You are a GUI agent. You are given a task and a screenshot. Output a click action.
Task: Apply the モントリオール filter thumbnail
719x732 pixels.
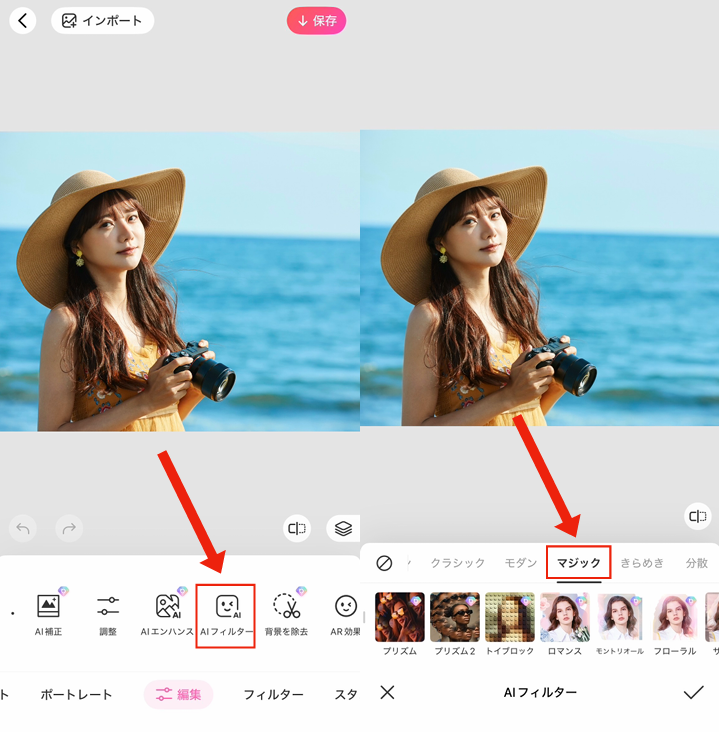620,617
